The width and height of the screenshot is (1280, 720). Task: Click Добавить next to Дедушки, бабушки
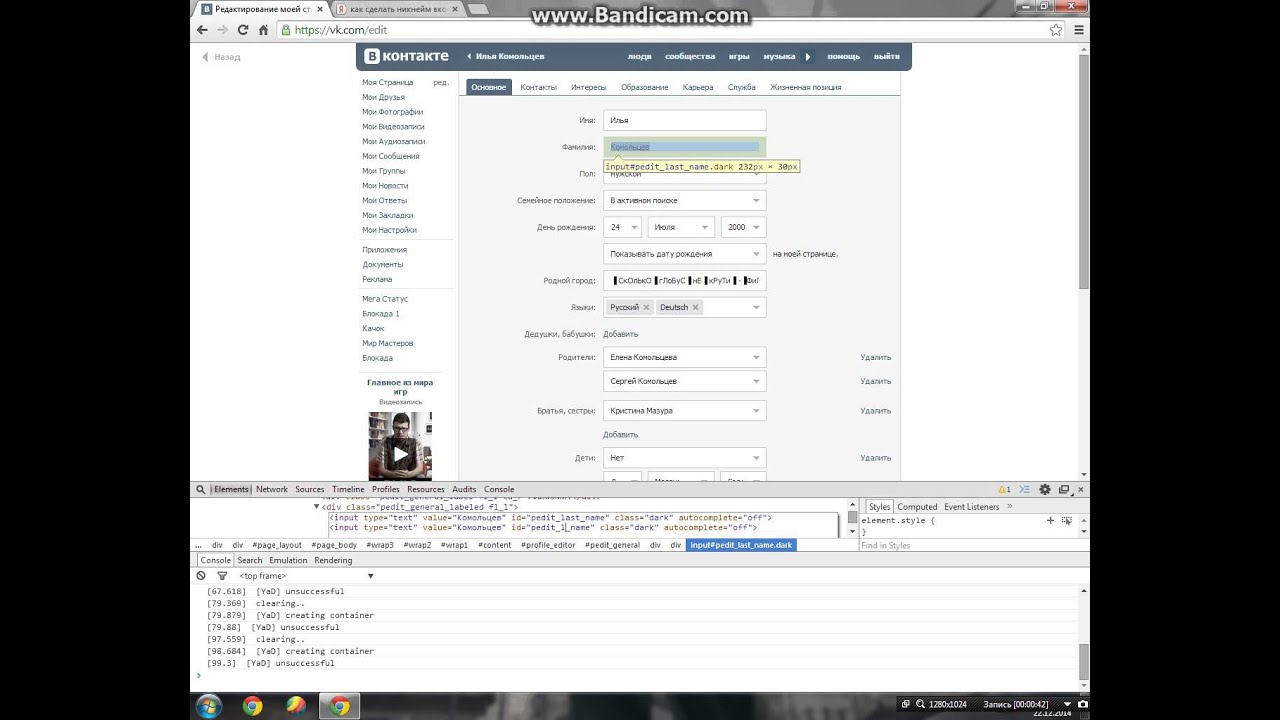coord(620,334)
